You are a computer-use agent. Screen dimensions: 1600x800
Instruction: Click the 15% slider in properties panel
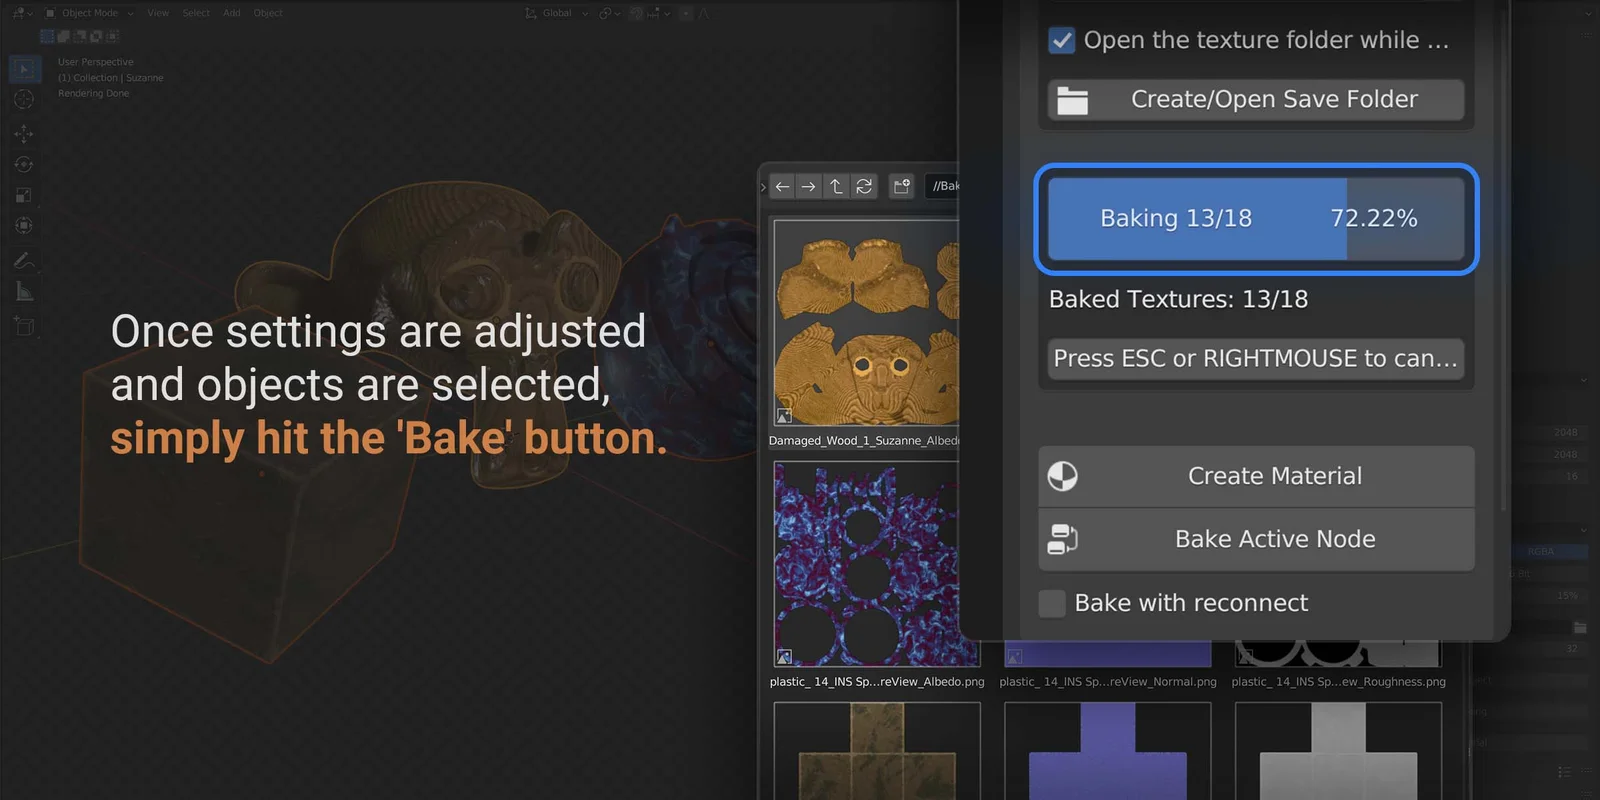click(1550, 595)
